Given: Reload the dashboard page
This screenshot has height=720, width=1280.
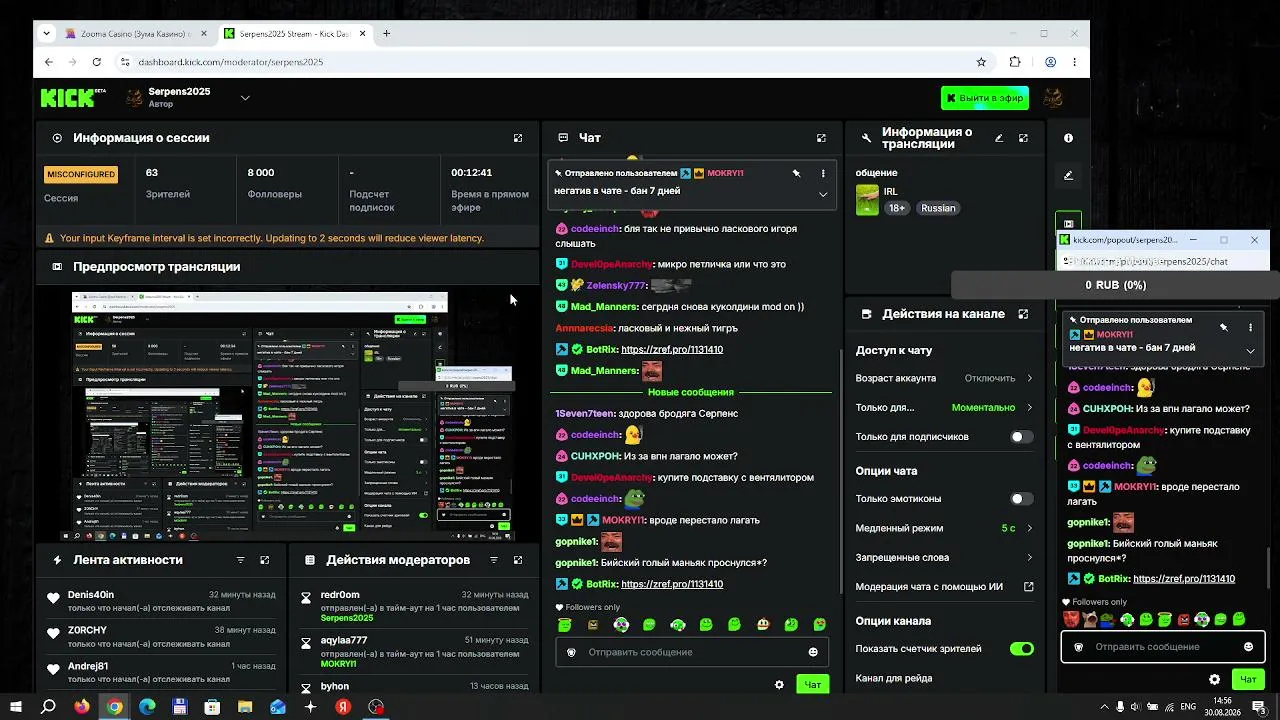Looking at the screenshot, I should pos(96,62).
